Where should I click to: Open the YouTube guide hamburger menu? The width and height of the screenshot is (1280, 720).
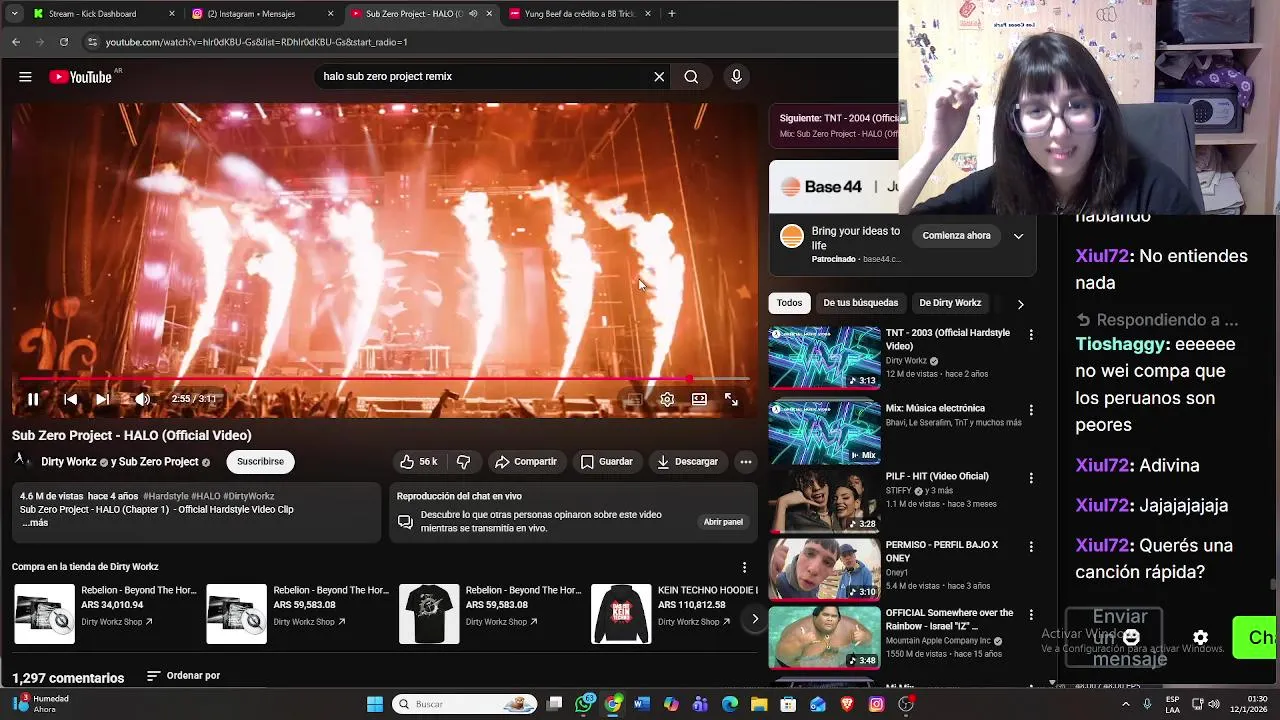click(25, 77)
